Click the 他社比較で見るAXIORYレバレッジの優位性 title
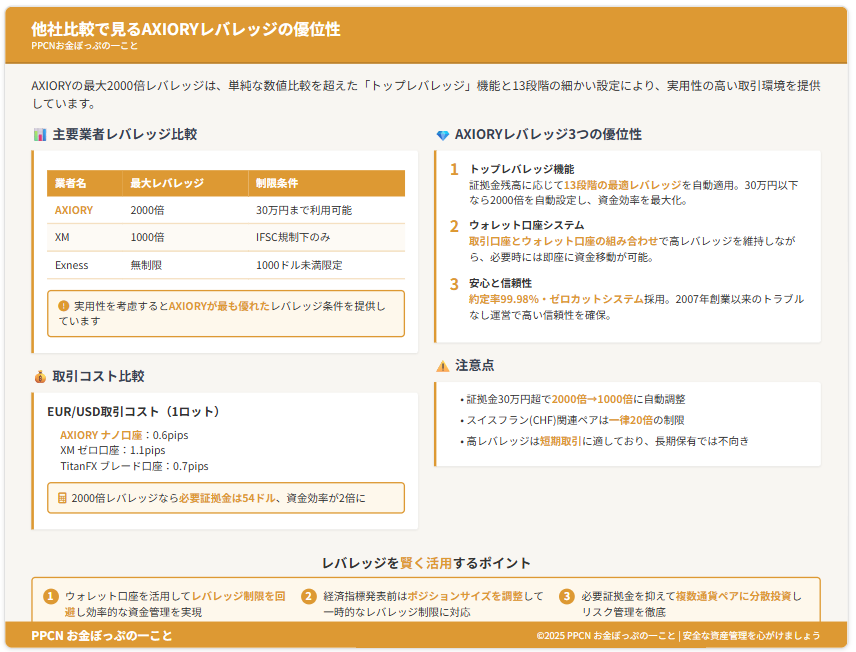The height and width of the screenshot is (652, 856). click(186, 29)
